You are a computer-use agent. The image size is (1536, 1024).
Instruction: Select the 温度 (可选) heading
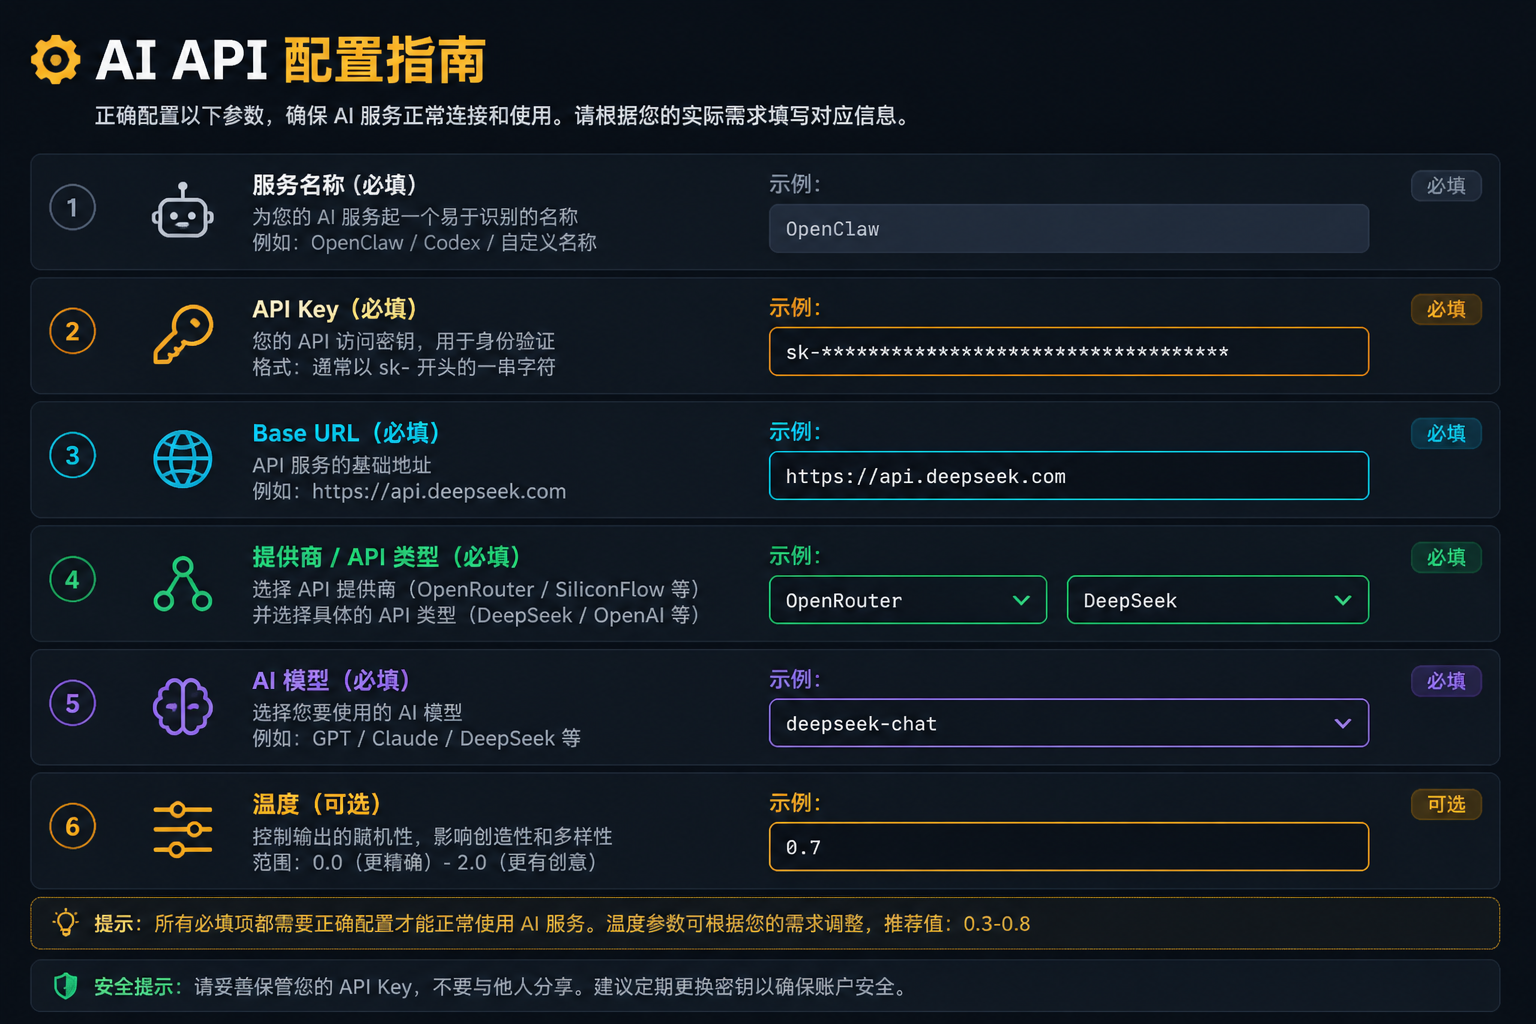pyautogui.click(x=317, y=804)
